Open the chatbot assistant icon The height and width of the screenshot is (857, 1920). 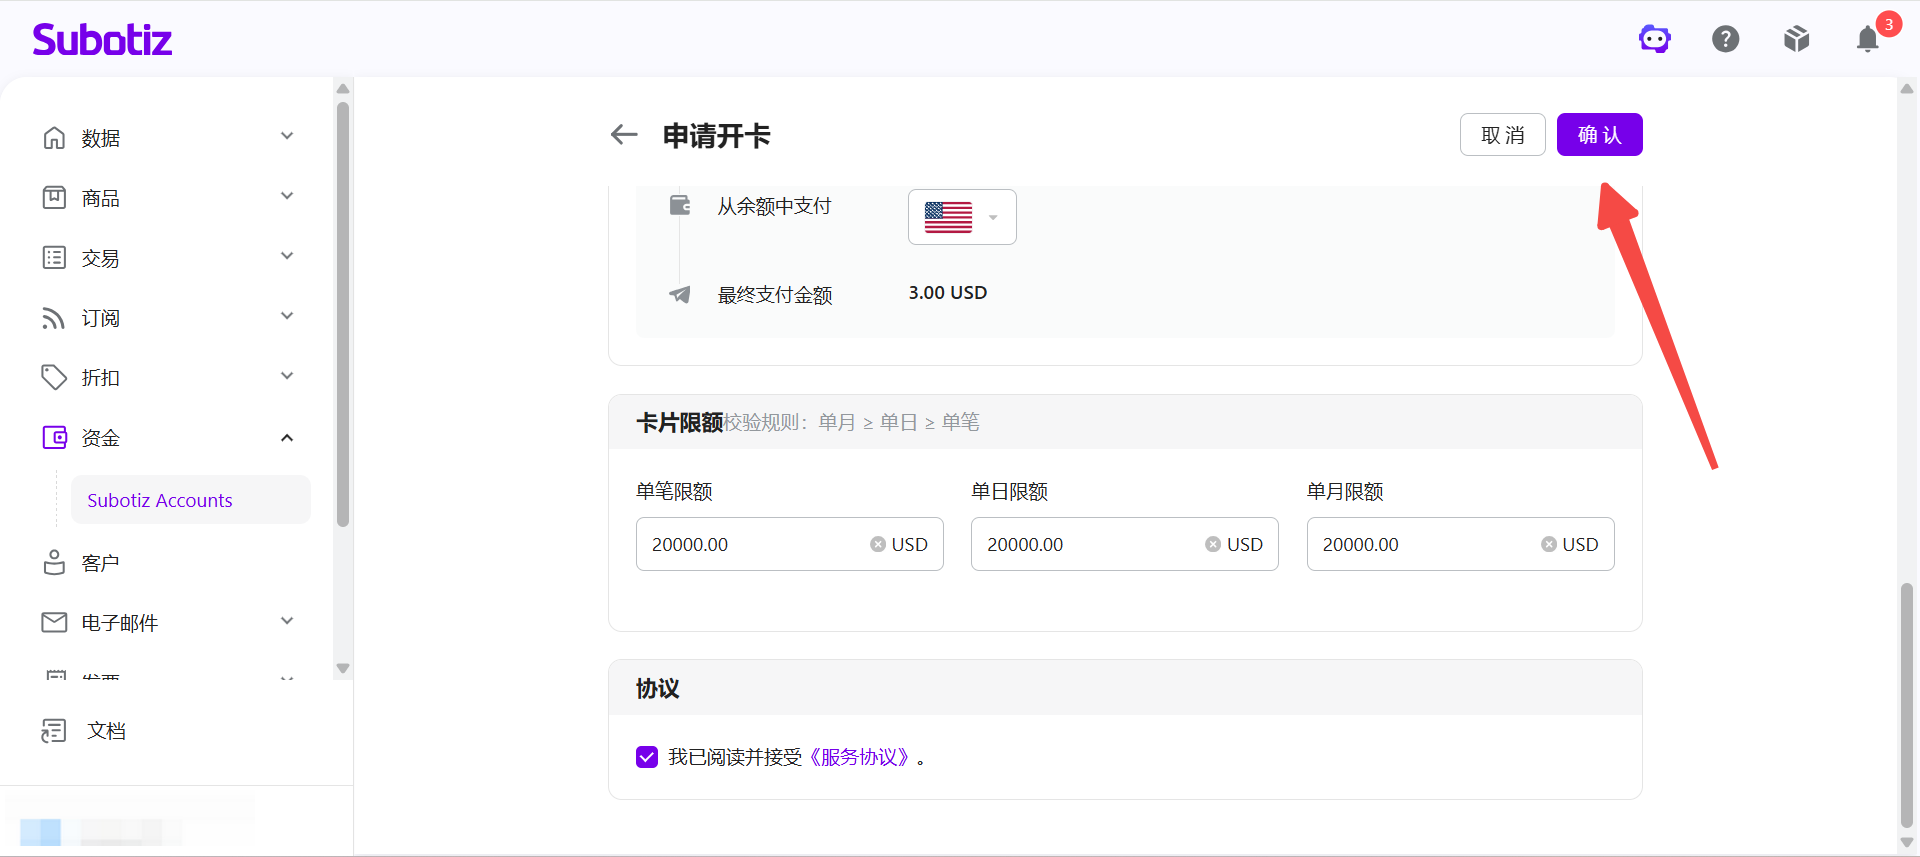1655,39
